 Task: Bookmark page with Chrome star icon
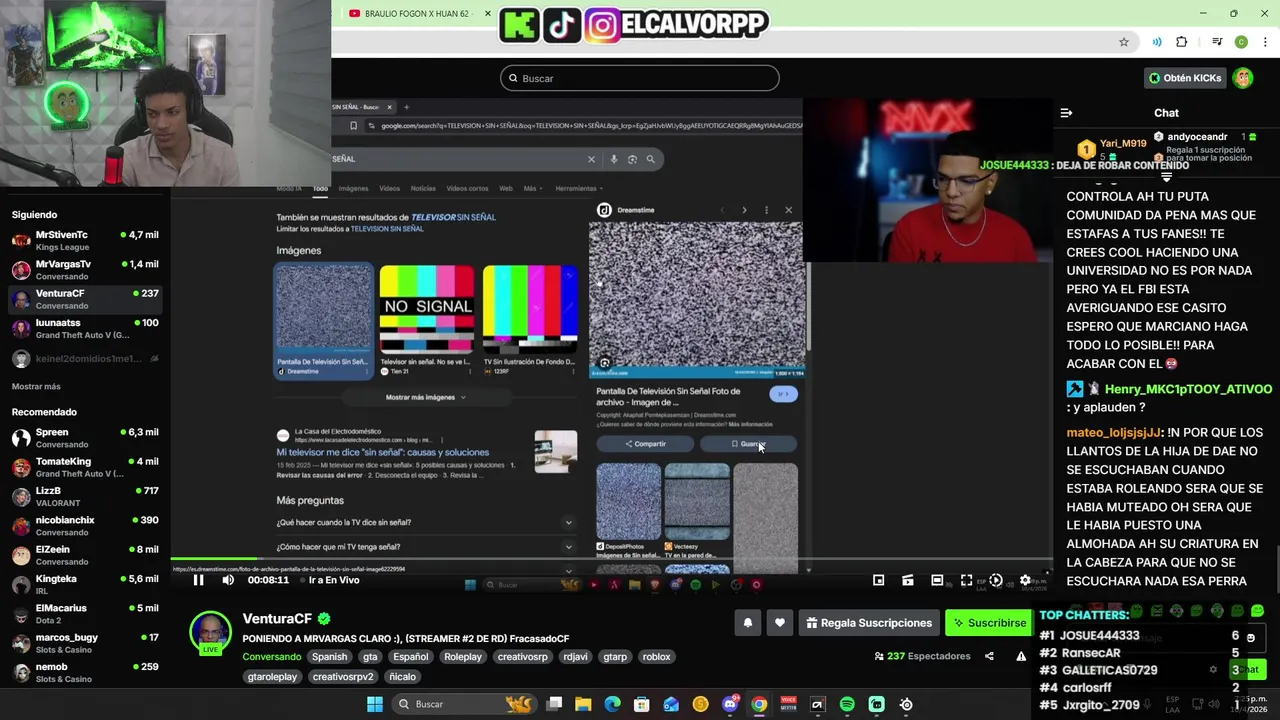tap(1124, 42)
